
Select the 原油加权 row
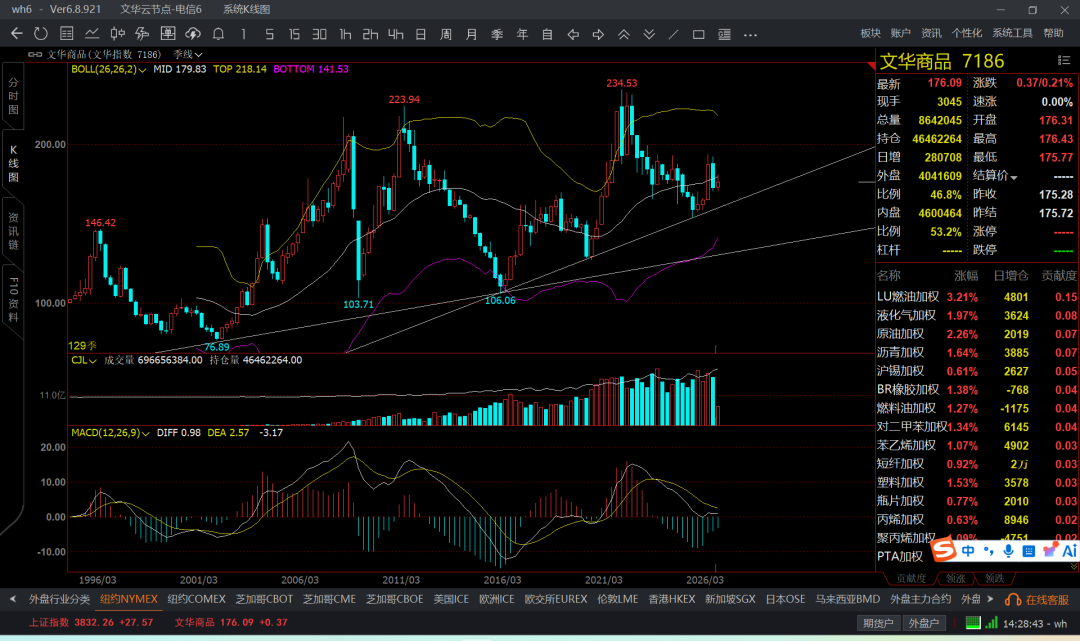coord(977,334)
